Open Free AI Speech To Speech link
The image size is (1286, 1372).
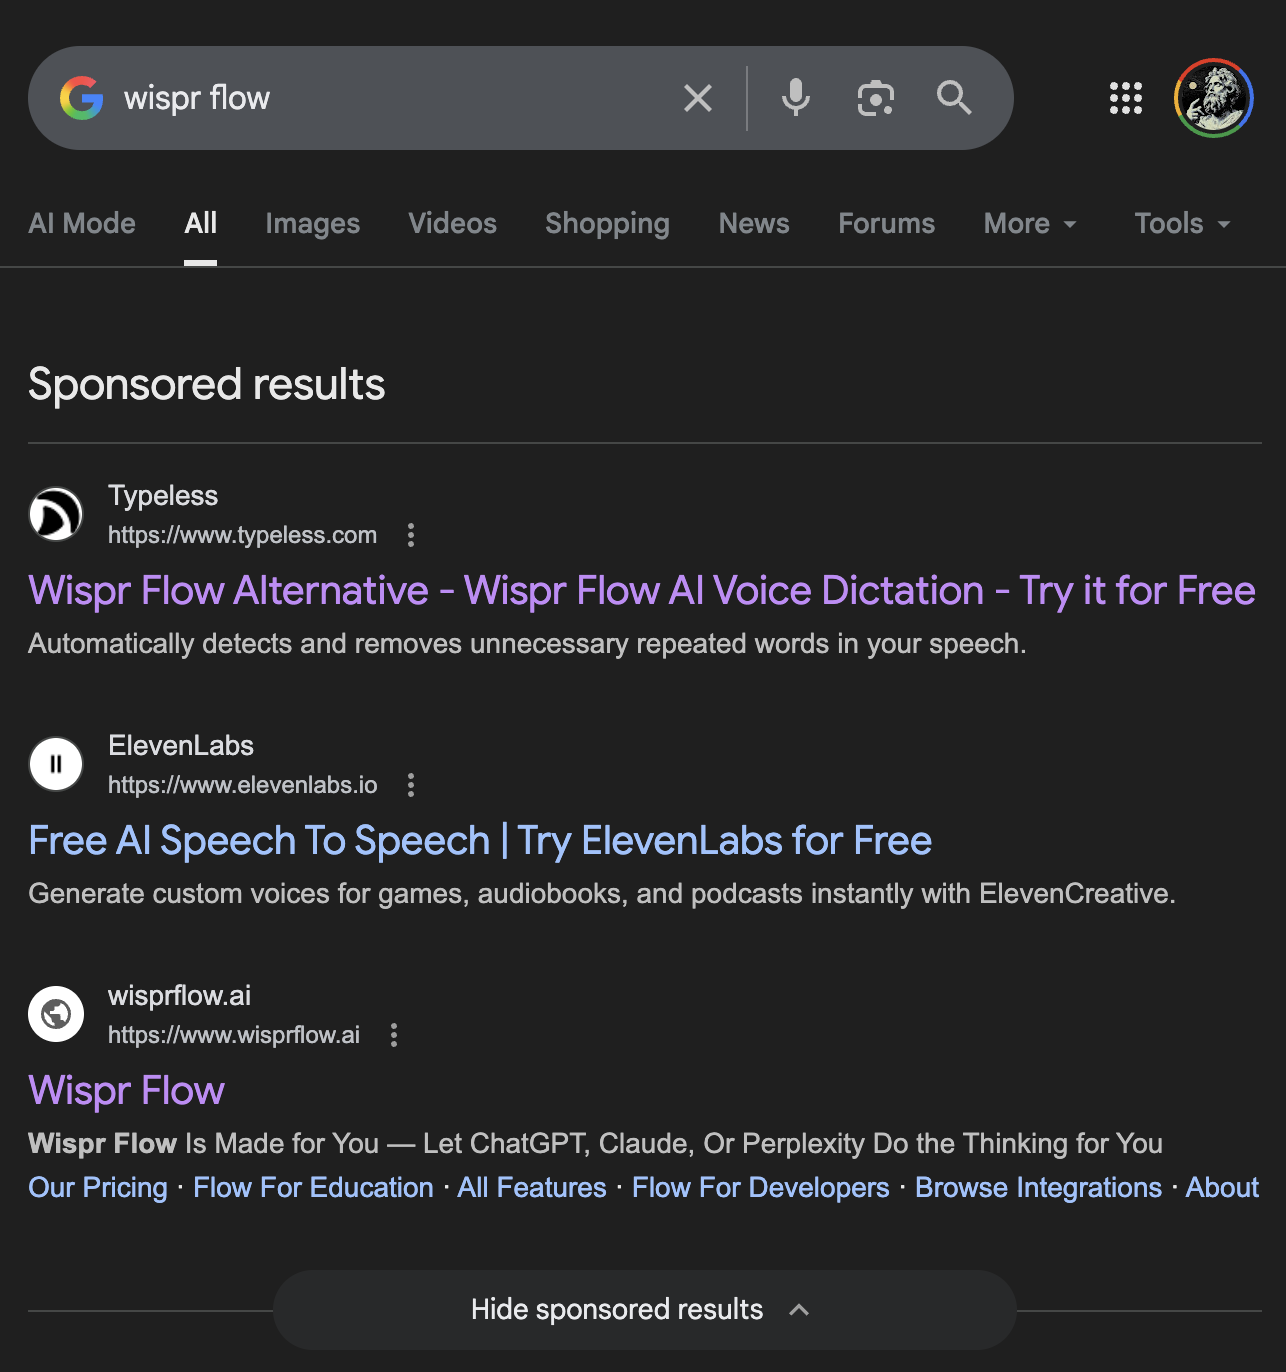pyautogui.click(x=480, y=841)
